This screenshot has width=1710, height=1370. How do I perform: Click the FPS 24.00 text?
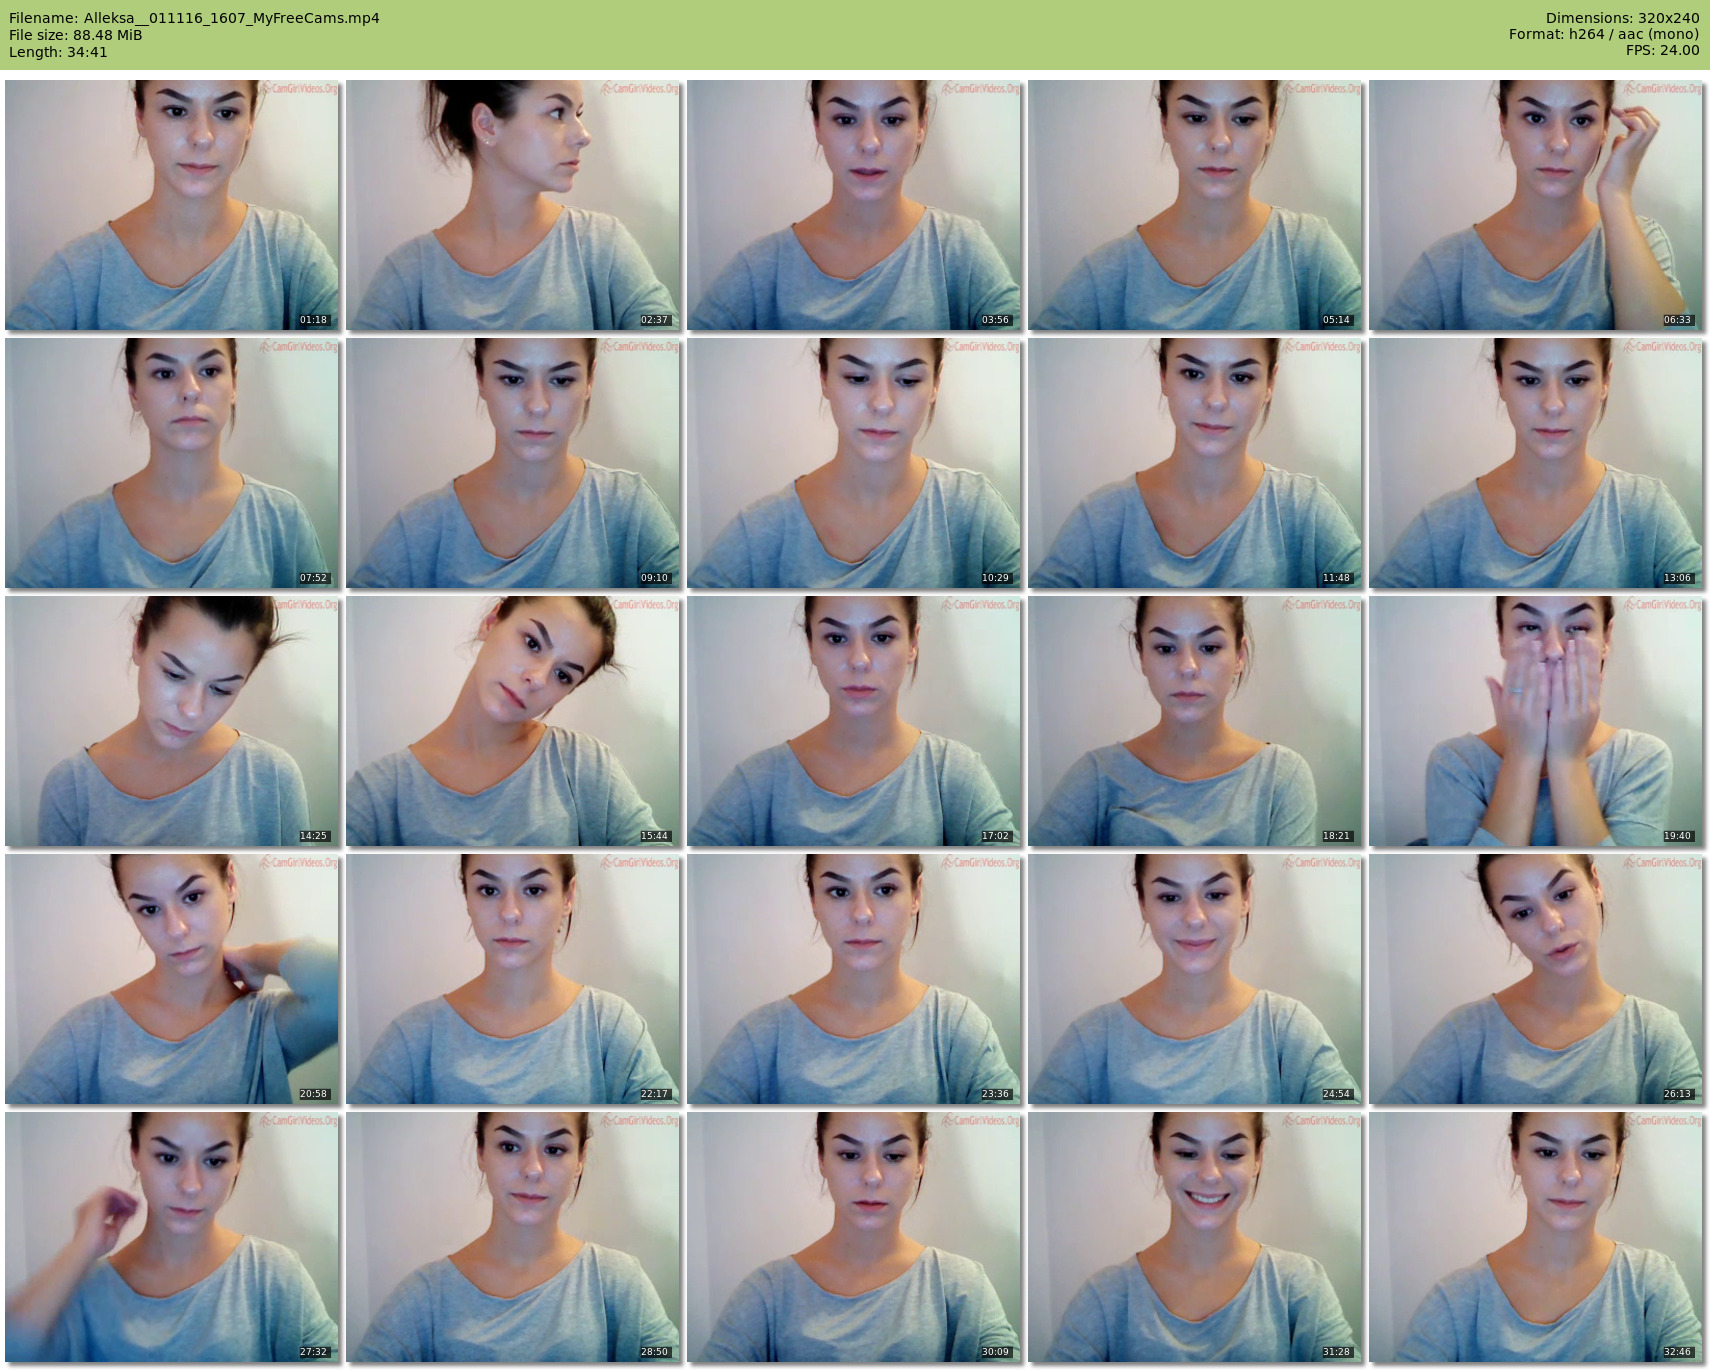pos(1662,50)
